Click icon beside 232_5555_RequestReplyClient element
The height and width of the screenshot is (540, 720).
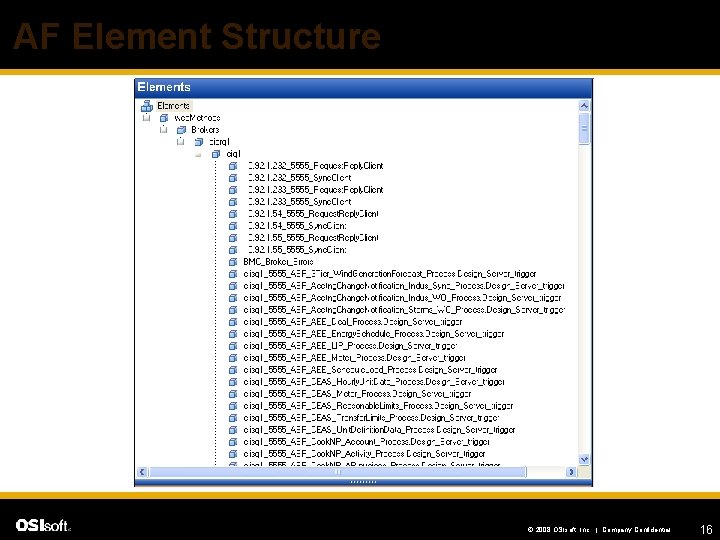tap(233, 166)
